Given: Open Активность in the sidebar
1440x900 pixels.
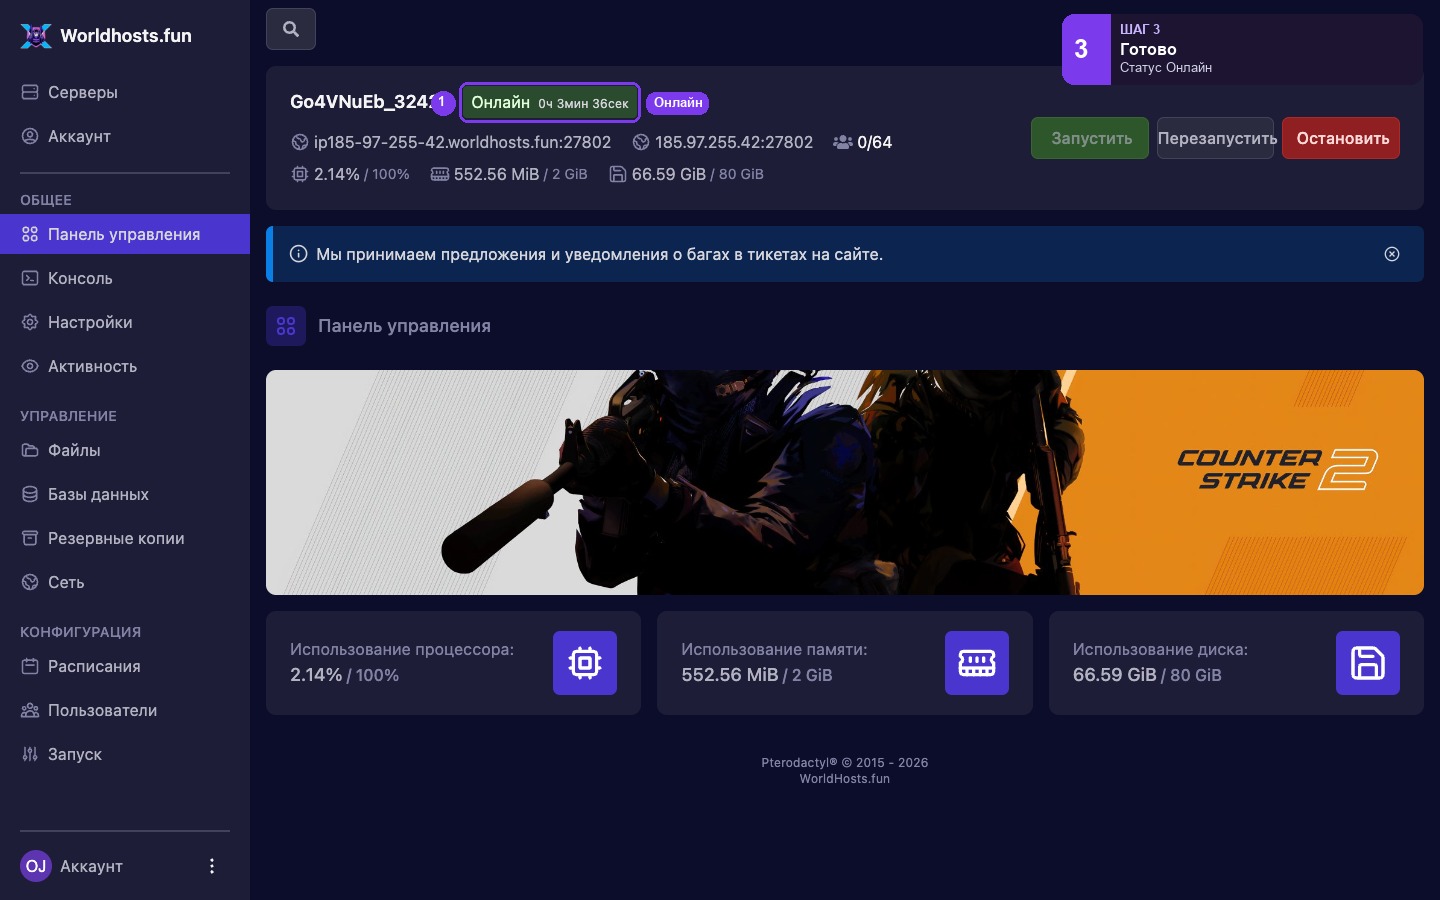Looking at the screenshot, I should click(x=125, y=366).
